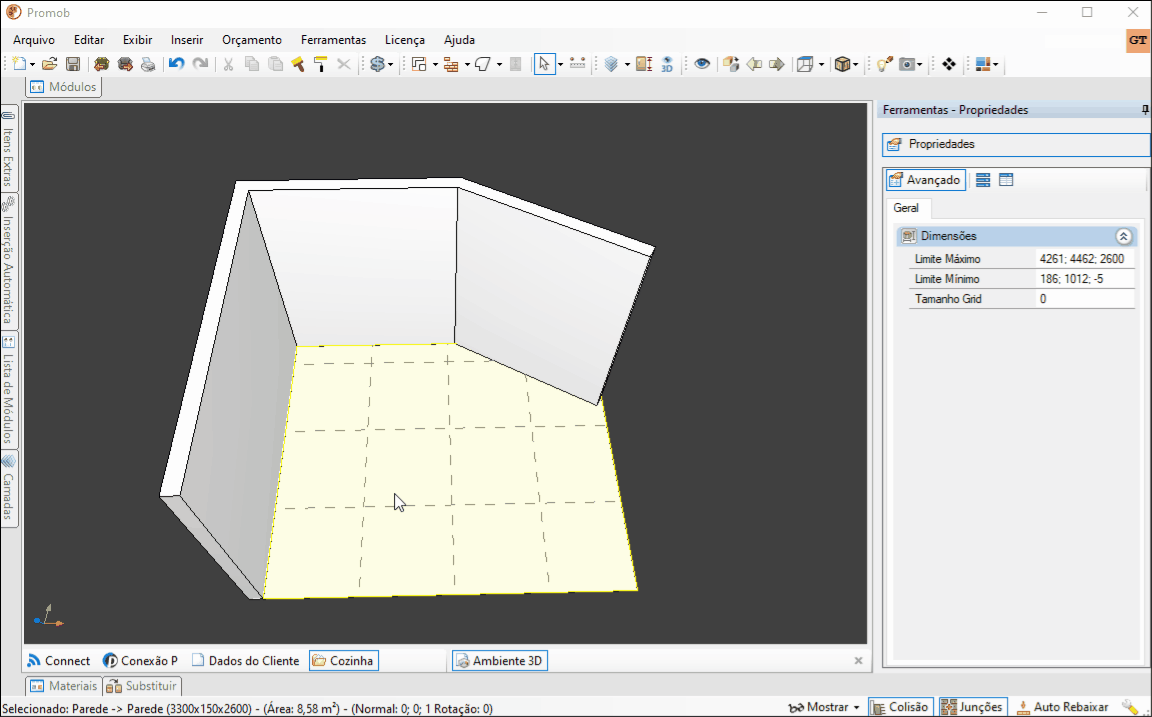Click the 3D globe icon
Viewport: 1152px width, 717px height.
(667, 65)
